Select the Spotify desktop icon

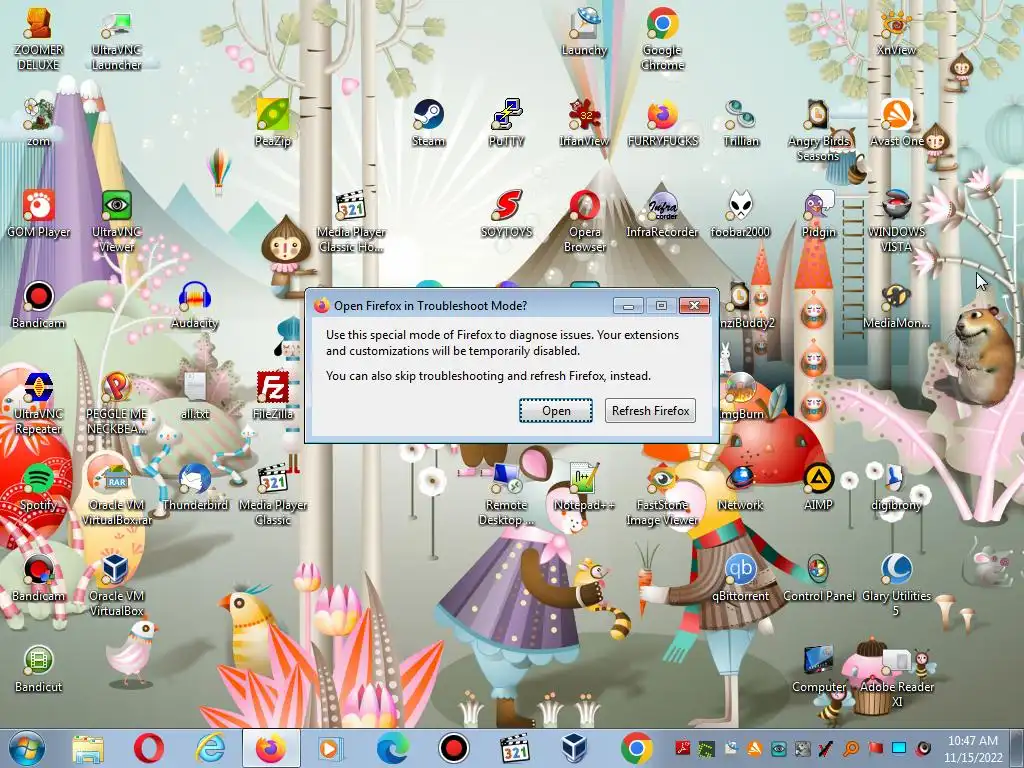point(39,486)
